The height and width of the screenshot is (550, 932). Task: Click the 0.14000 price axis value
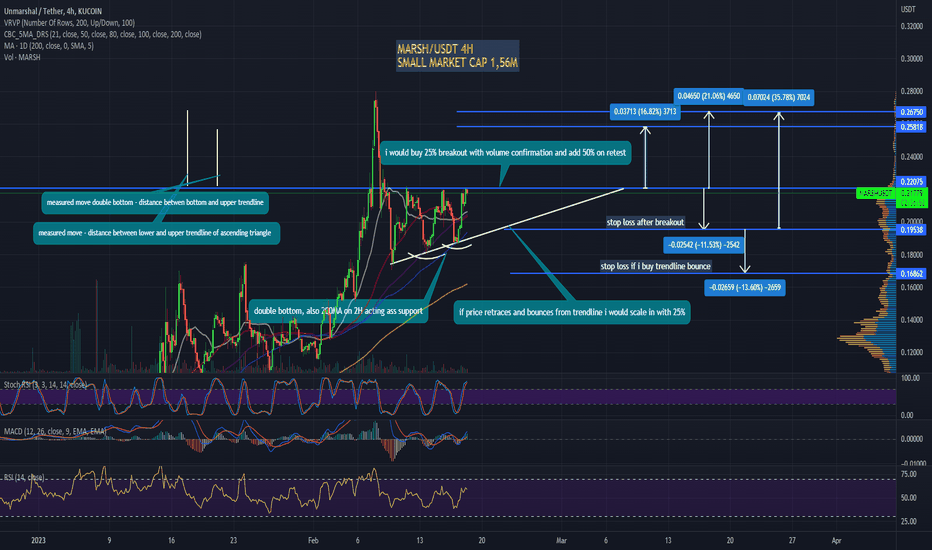click(912, 320)
